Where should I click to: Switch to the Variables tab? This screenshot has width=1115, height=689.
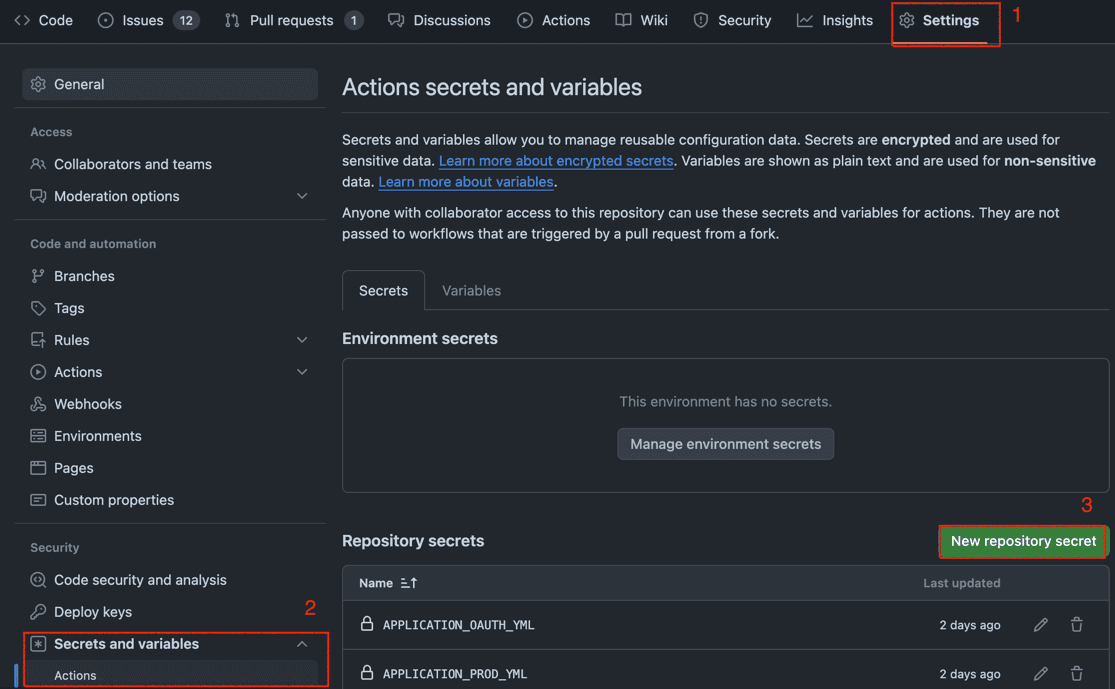tap(471, 290)
